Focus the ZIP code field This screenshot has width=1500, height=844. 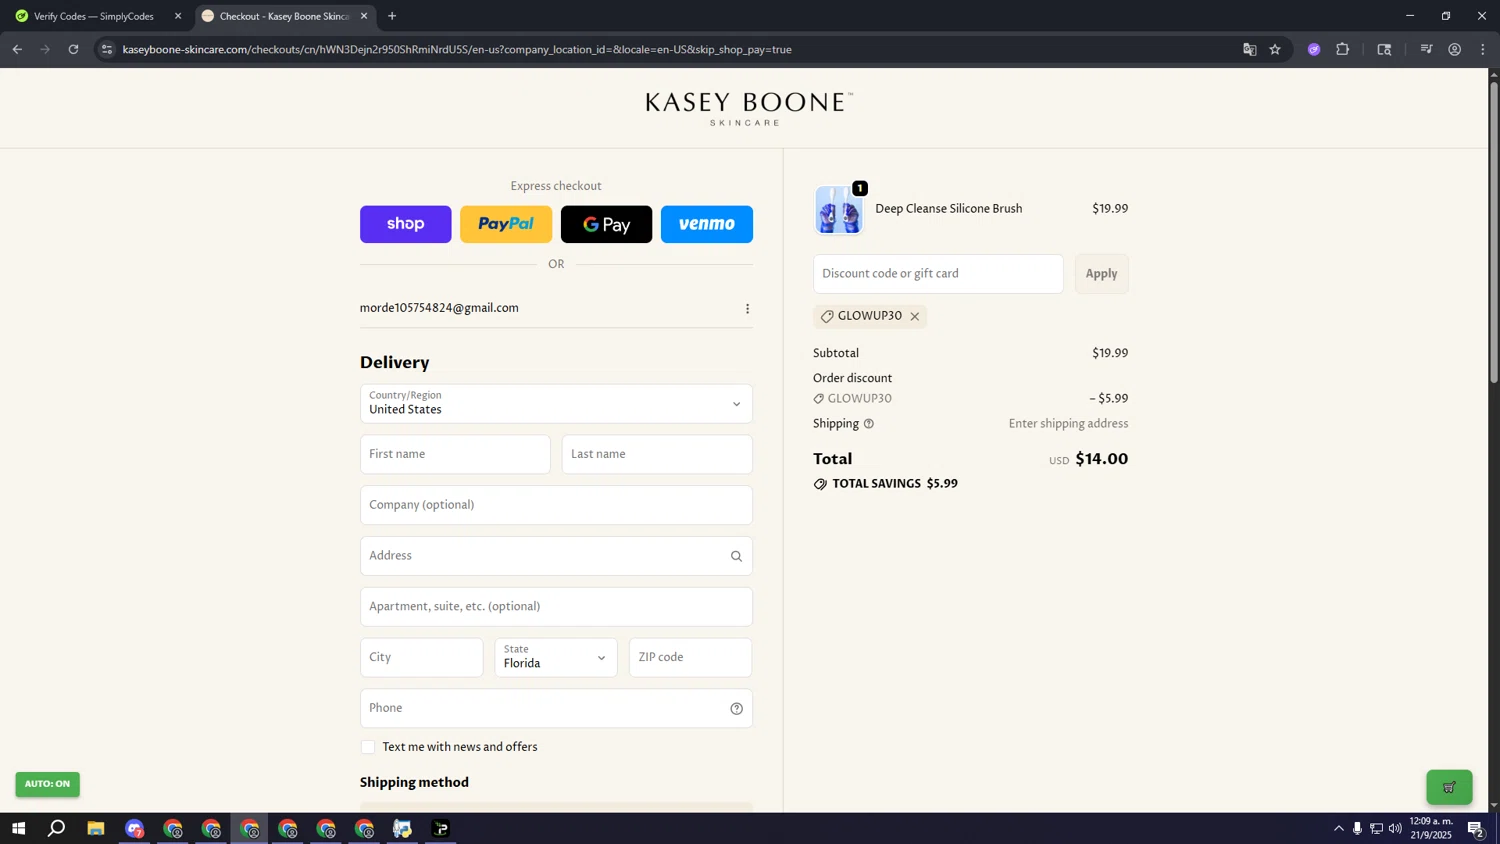[690, 658]
